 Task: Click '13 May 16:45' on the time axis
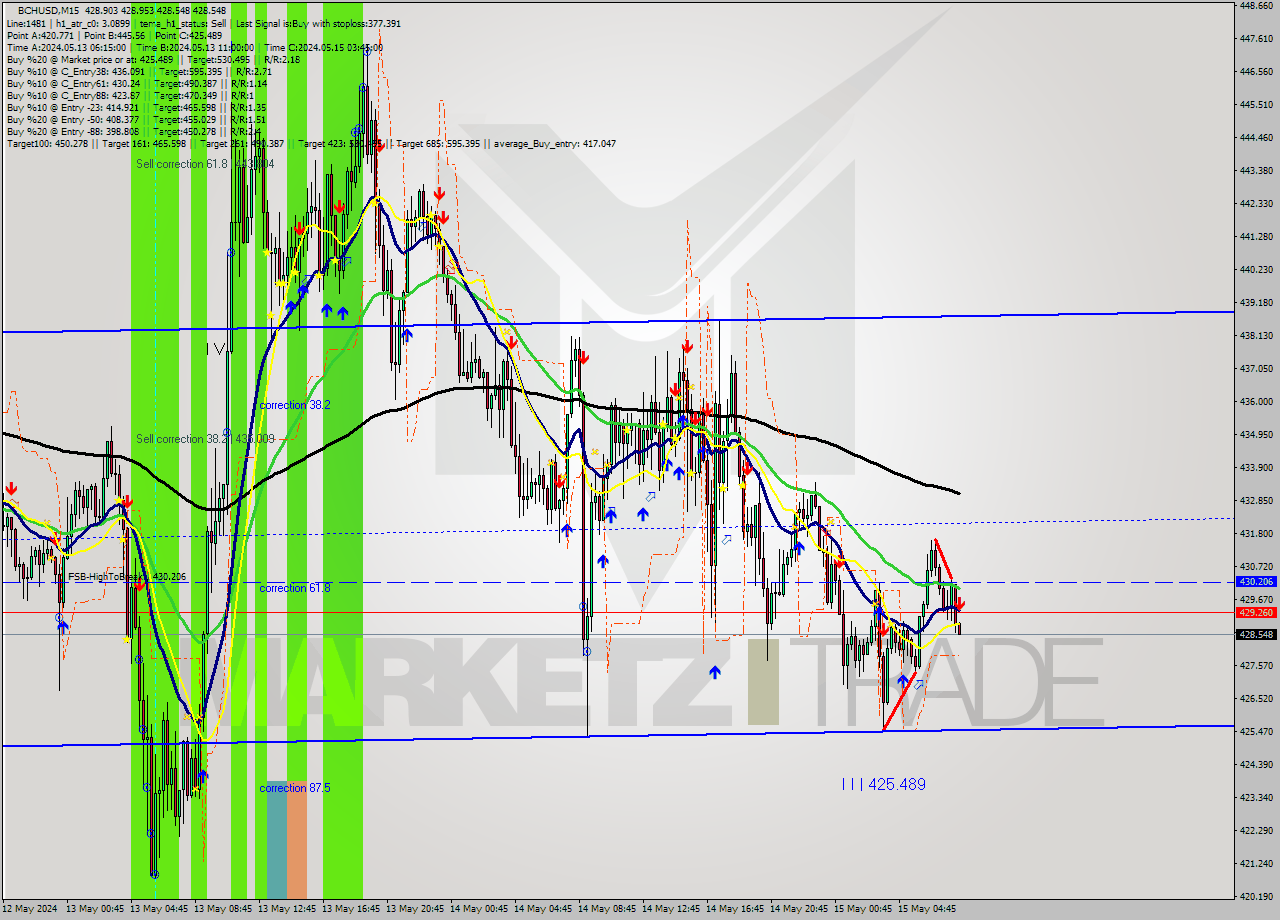coord(350,909)
